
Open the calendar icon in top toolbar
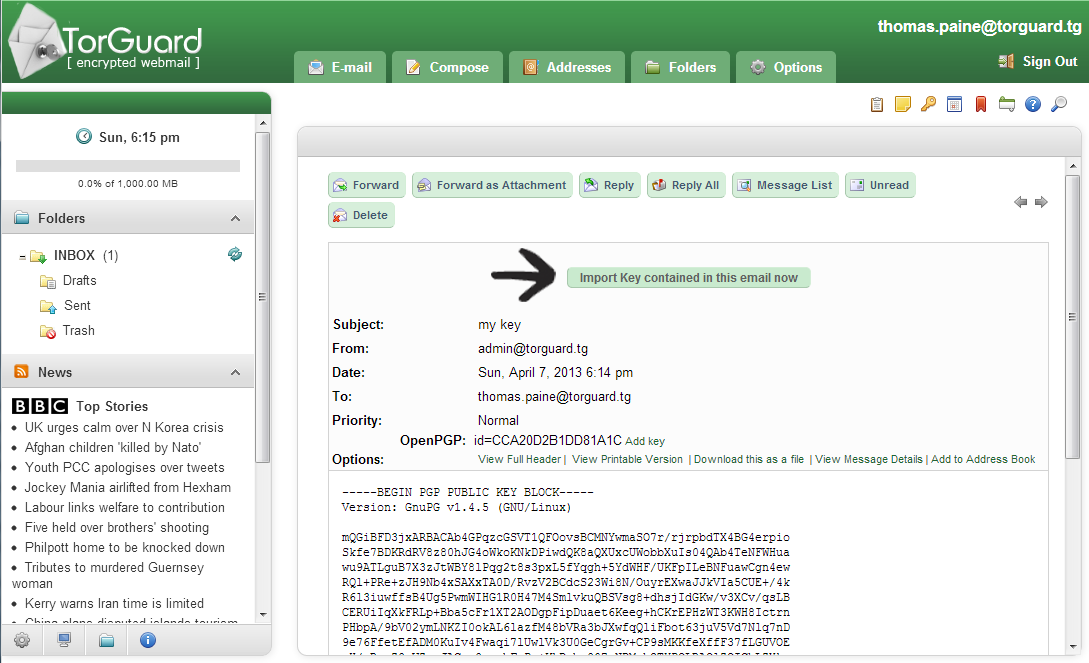pyautogui.click(x=954, y=104)
